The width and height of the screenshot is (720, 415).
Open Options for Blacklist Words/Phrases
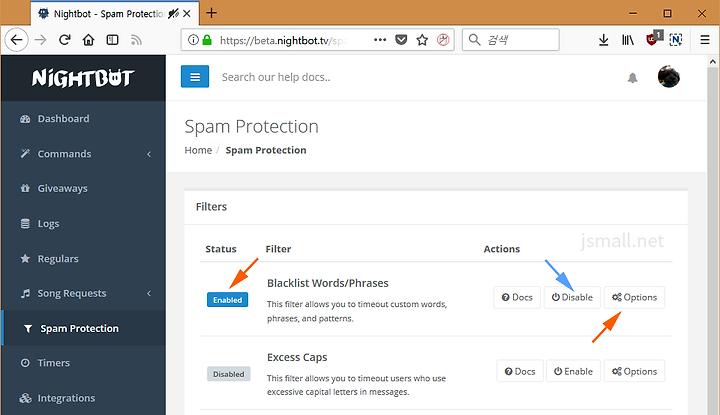click(x=634, y=297)
